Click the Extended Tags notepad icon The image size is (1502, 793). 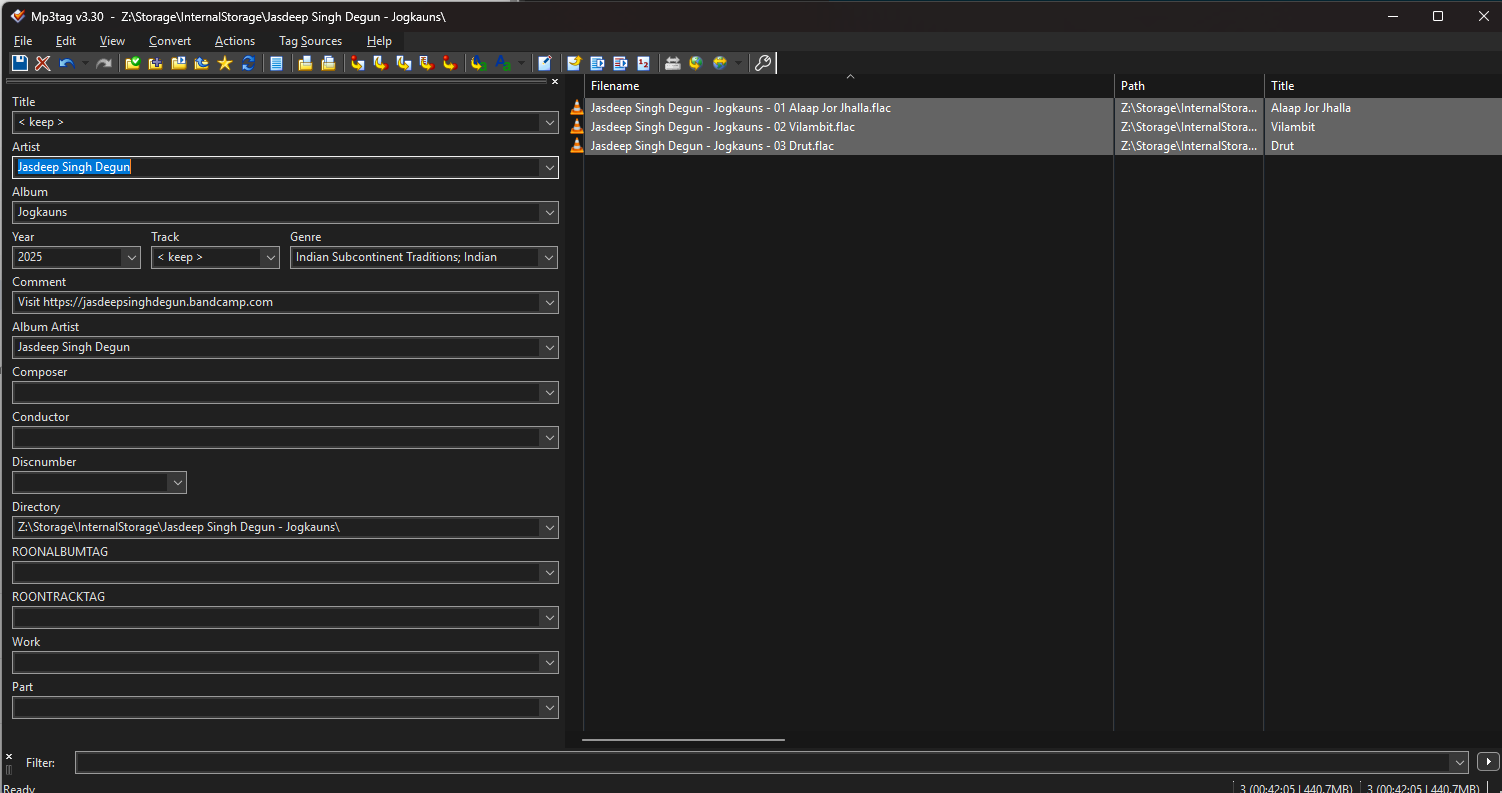[x=544, y=63]
